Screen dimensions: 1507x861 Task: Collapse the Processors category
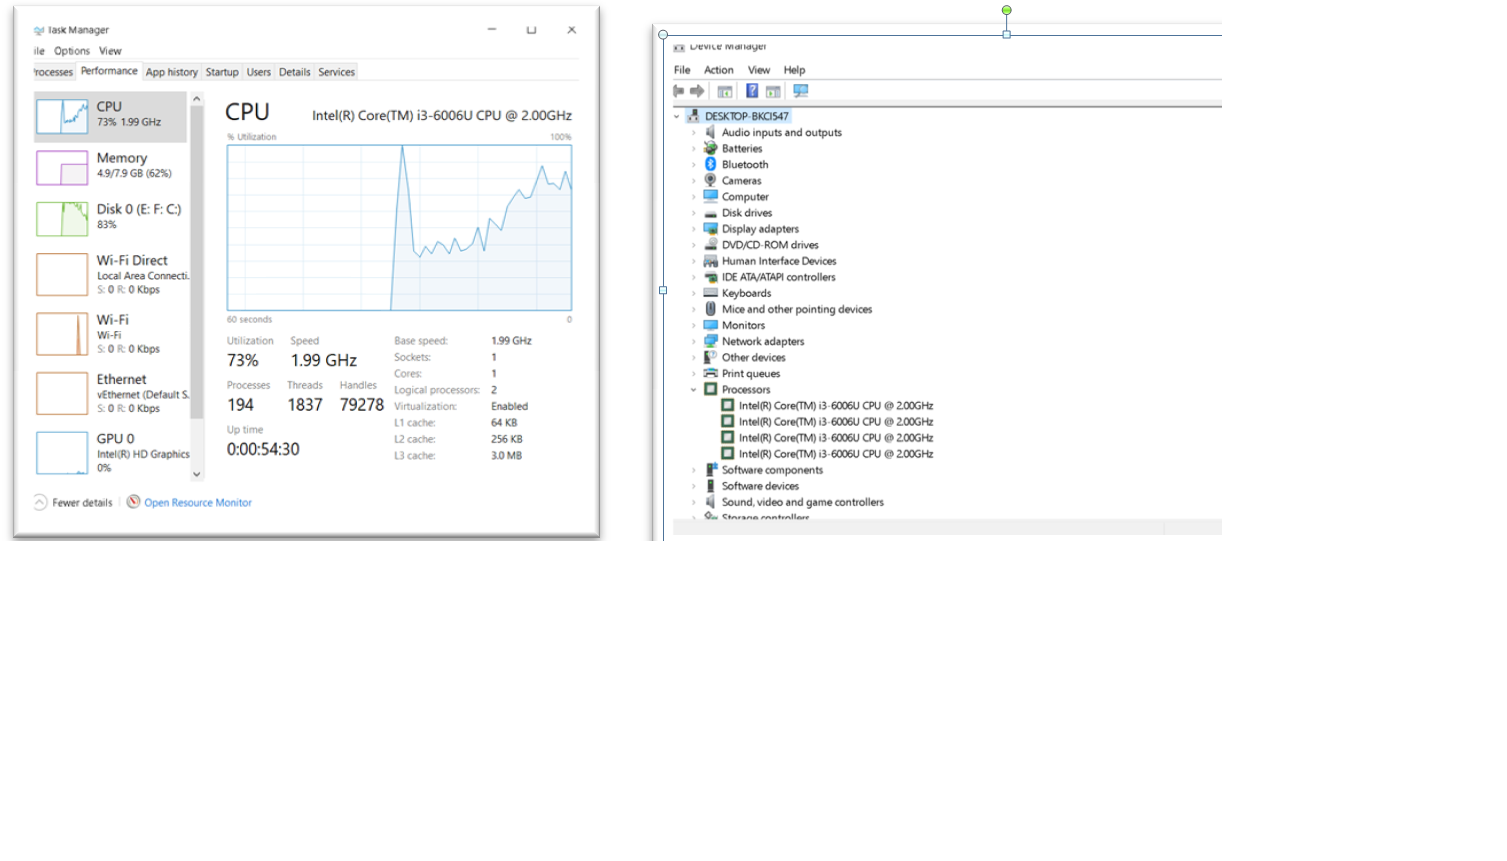point(694,389)
